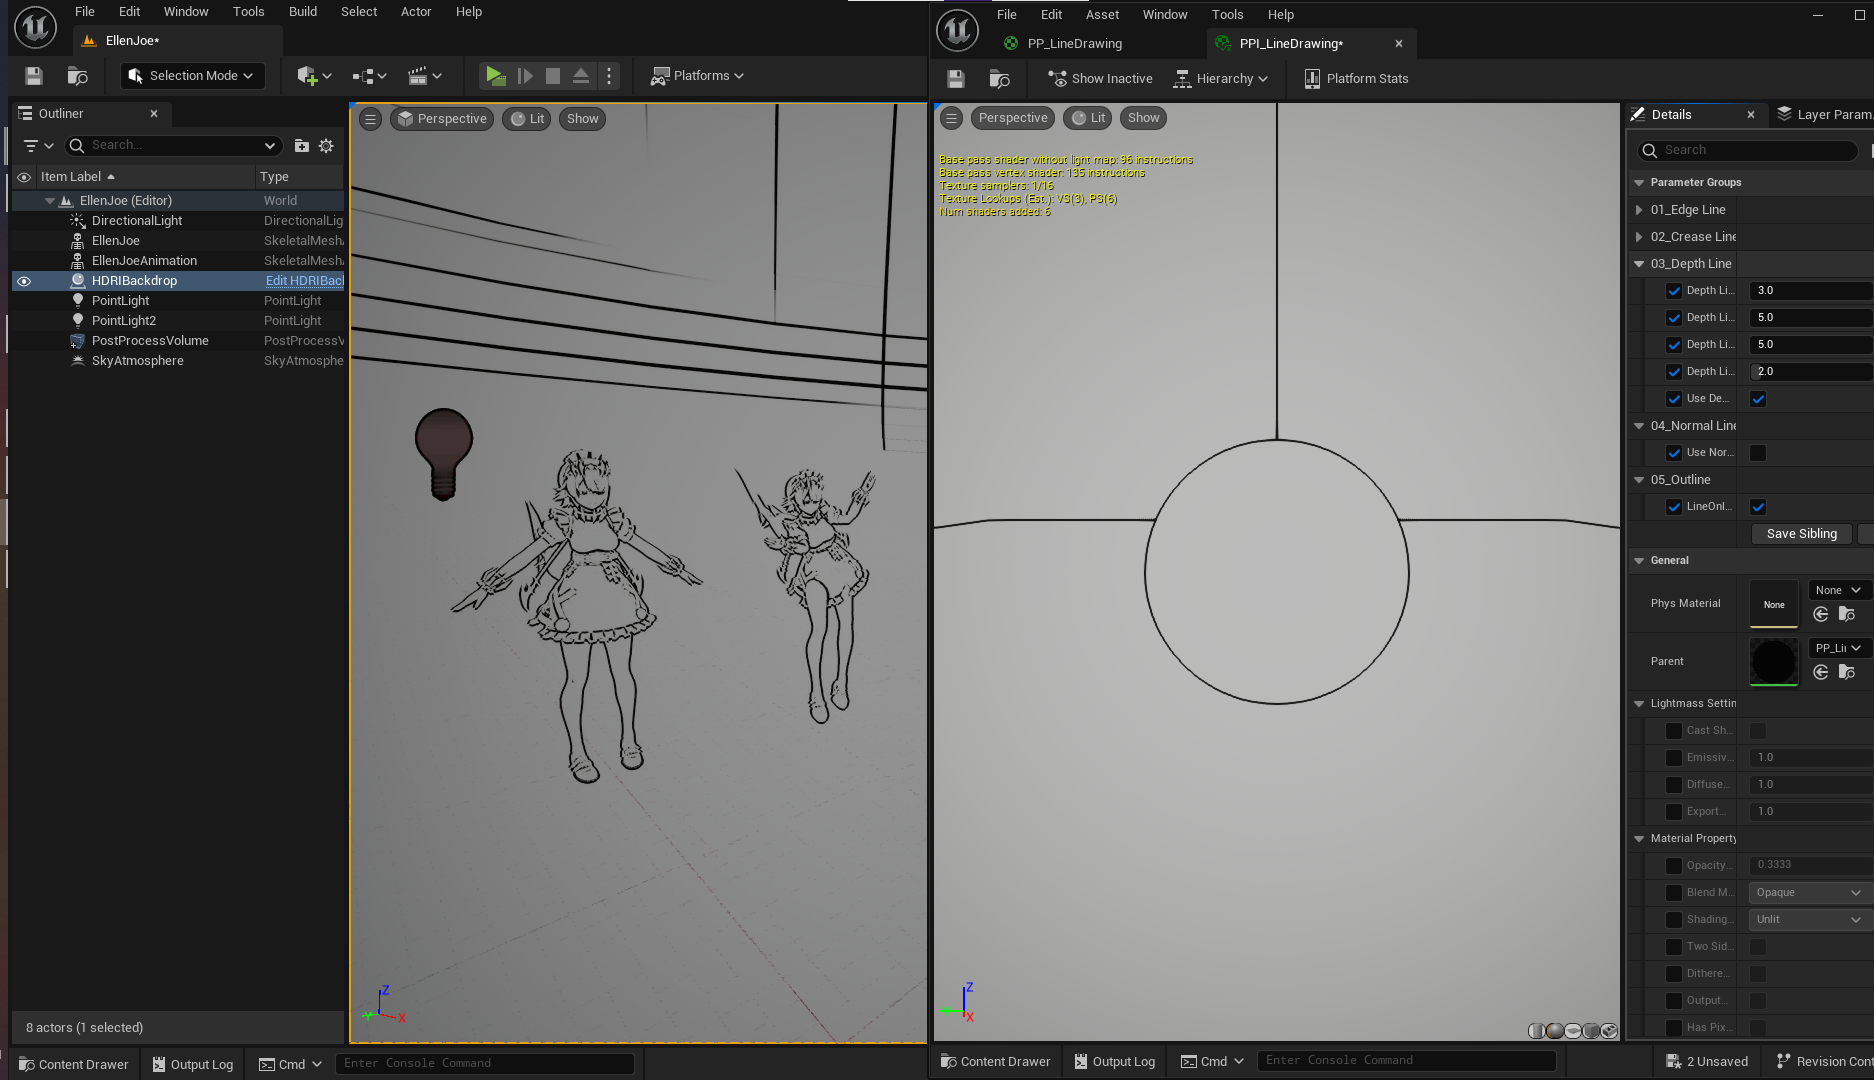Toggle override checkbox for first Depth Li parameter

pyautogui.click(x=1674, y=291)
